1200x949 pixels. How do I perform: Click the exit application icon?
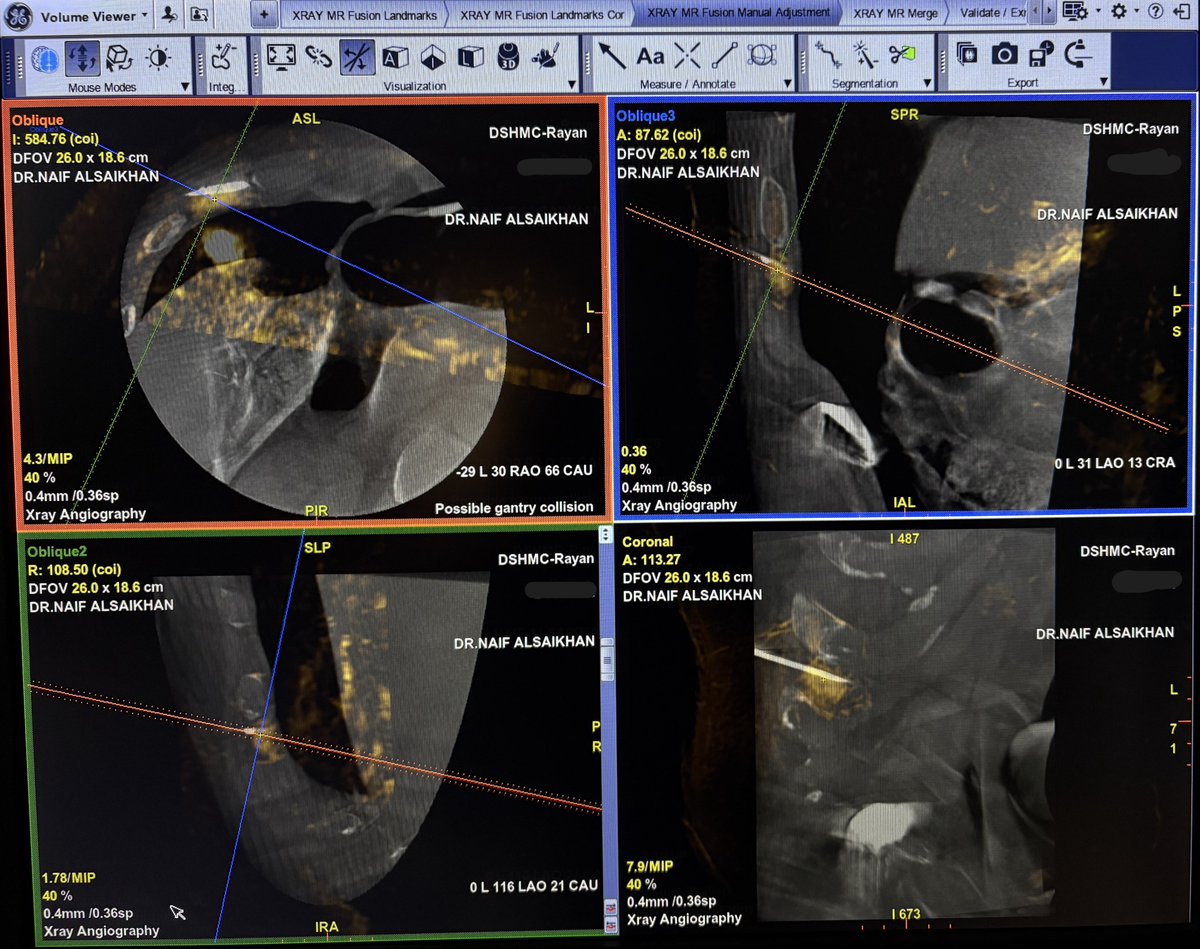point(1183,12)
